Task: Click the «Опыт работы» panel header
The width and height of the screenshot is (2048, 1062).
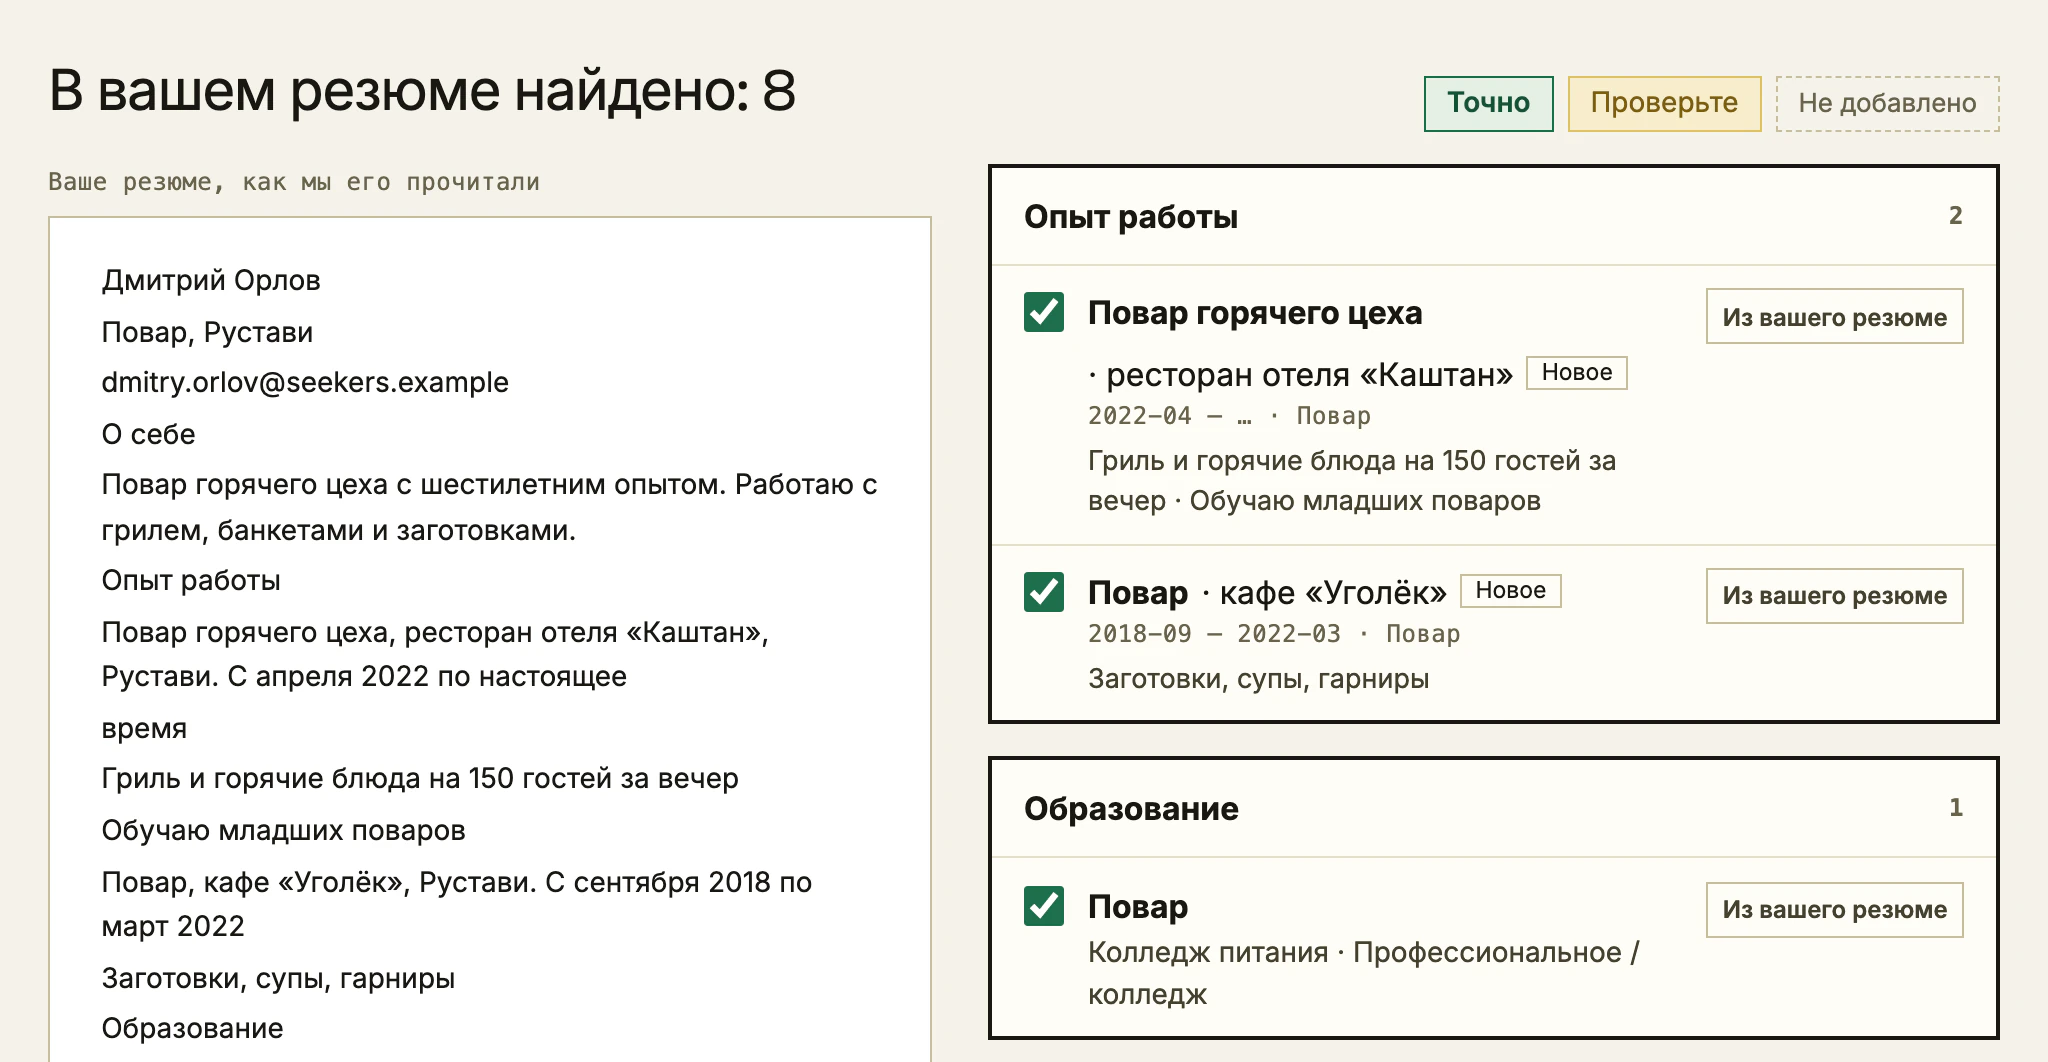Action: pyautogui.click(x=1494, y=216)
